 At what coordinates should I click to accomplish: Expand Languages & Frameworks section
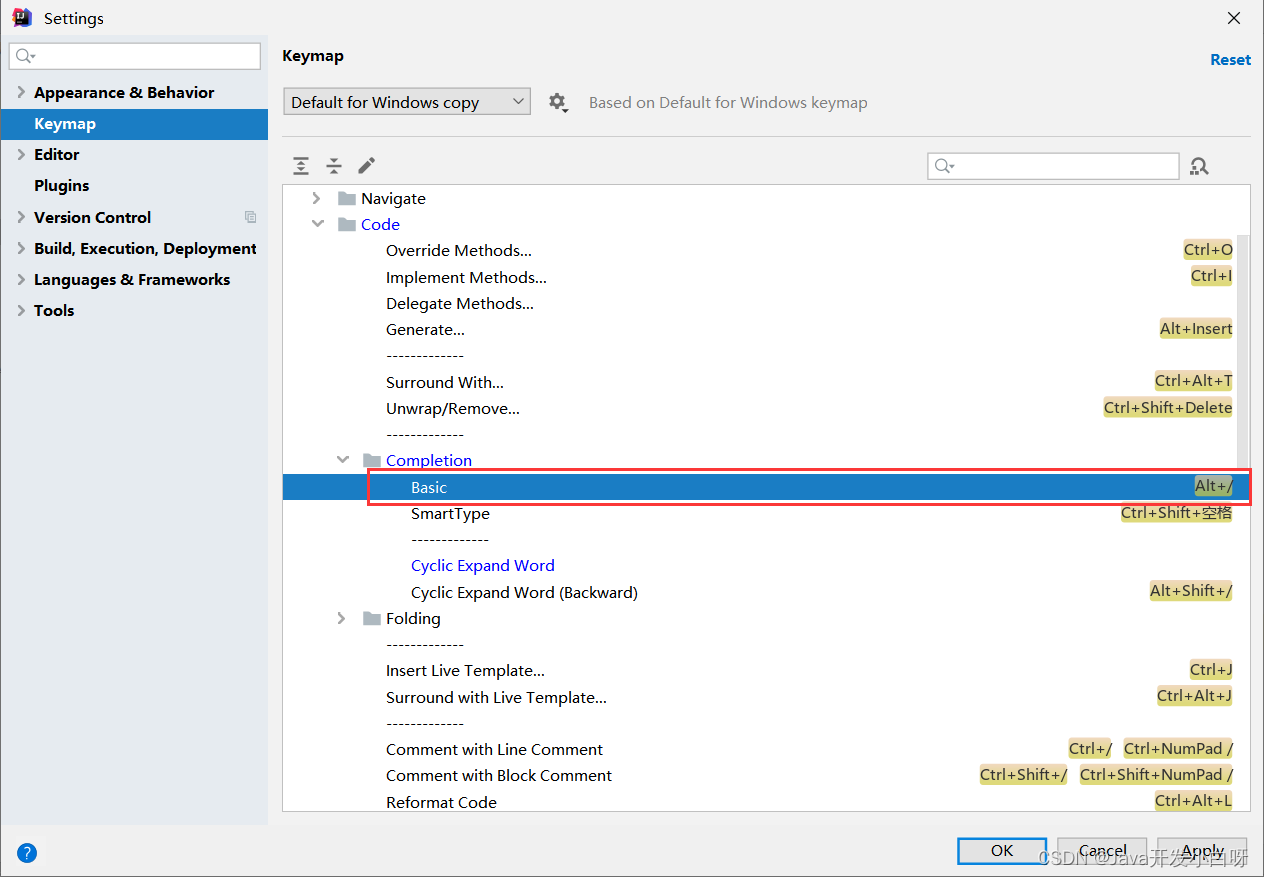pyautogui.click(x=20, y=279)
